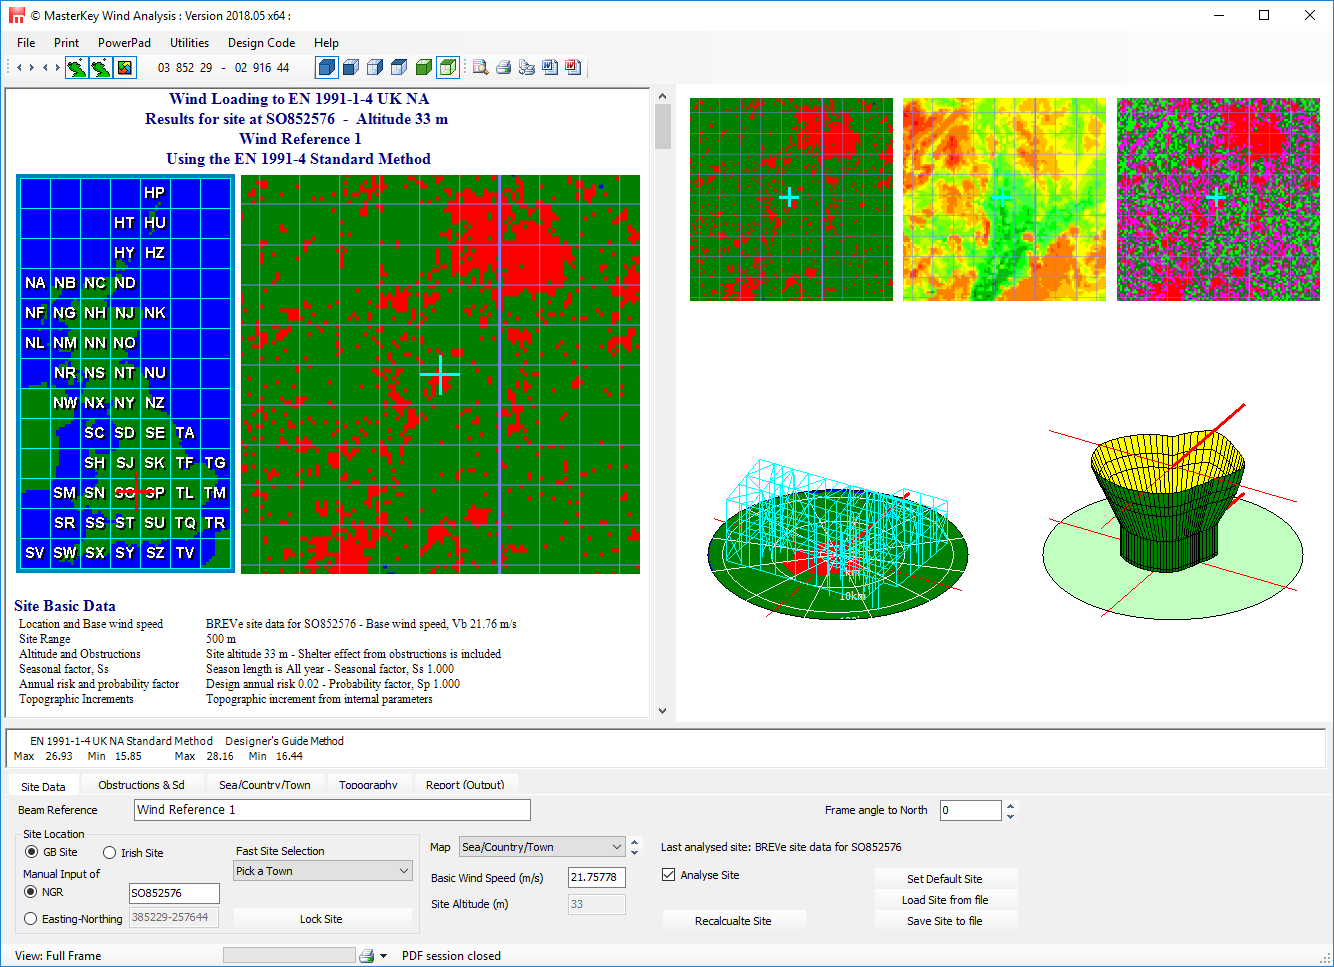Export to Word using the blue W icon
This screenshot has width=1334, height=967.
(549, 67)
